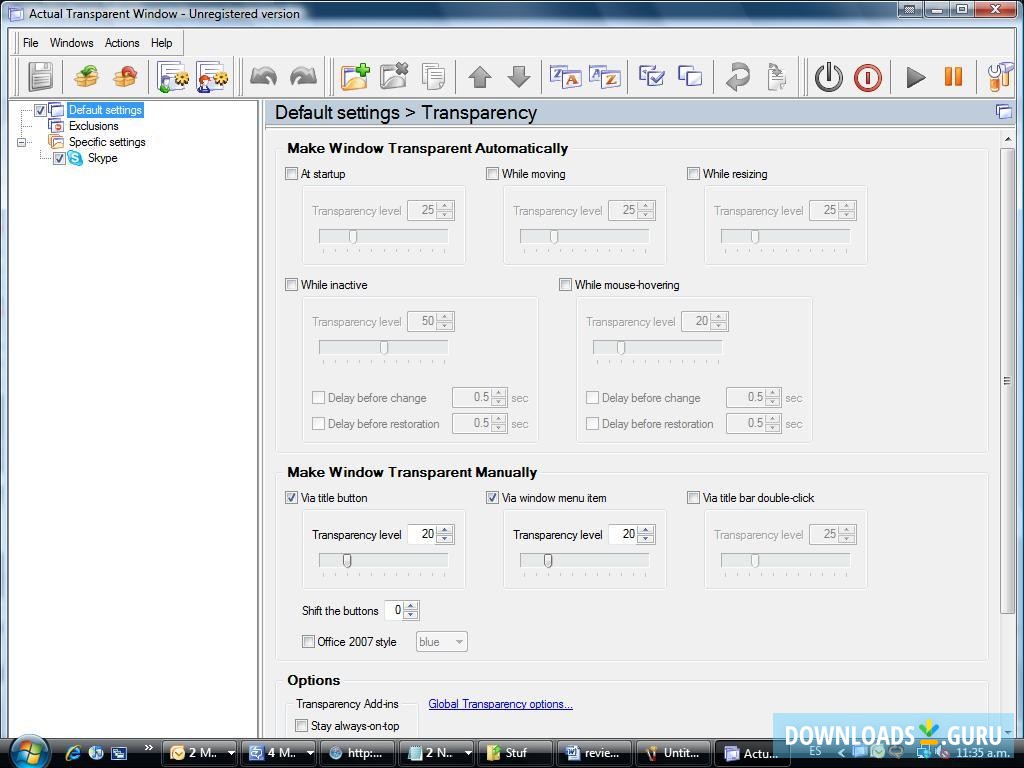
Task: Open the Windows menu
Action: [71, 43]
